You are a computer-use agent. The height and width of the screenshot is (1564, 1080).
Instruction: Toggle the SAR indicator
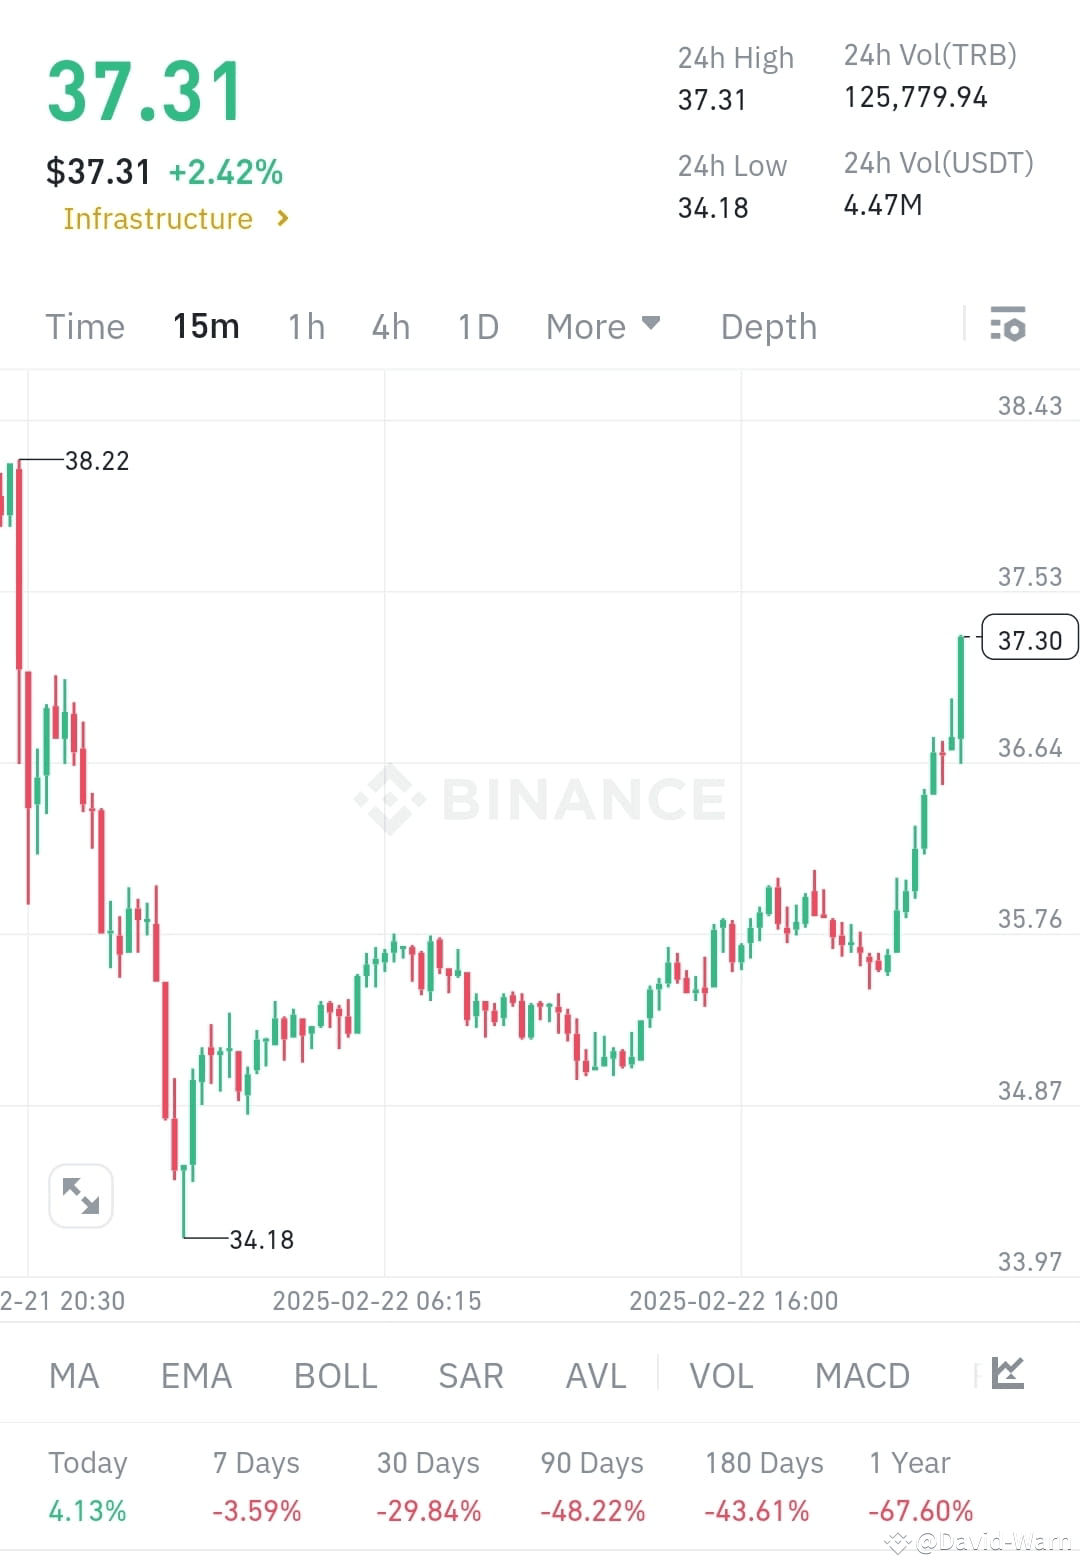click(x=469, y=1375)
